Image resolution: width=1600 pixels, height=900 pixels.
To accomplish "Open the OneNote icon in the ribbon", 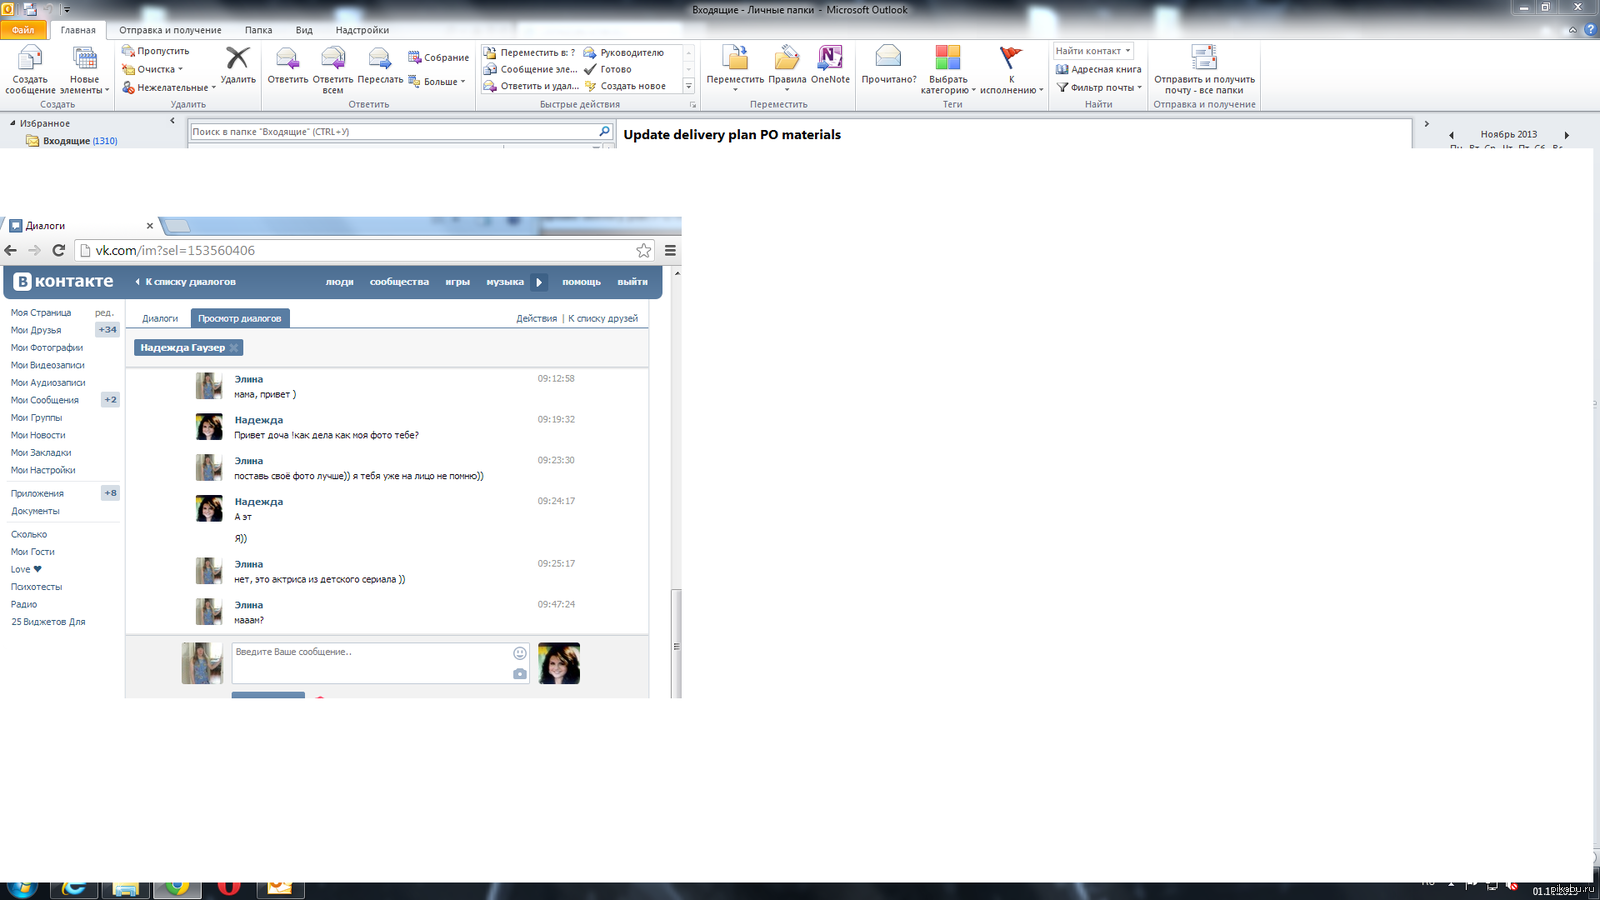I will point(830,60).
